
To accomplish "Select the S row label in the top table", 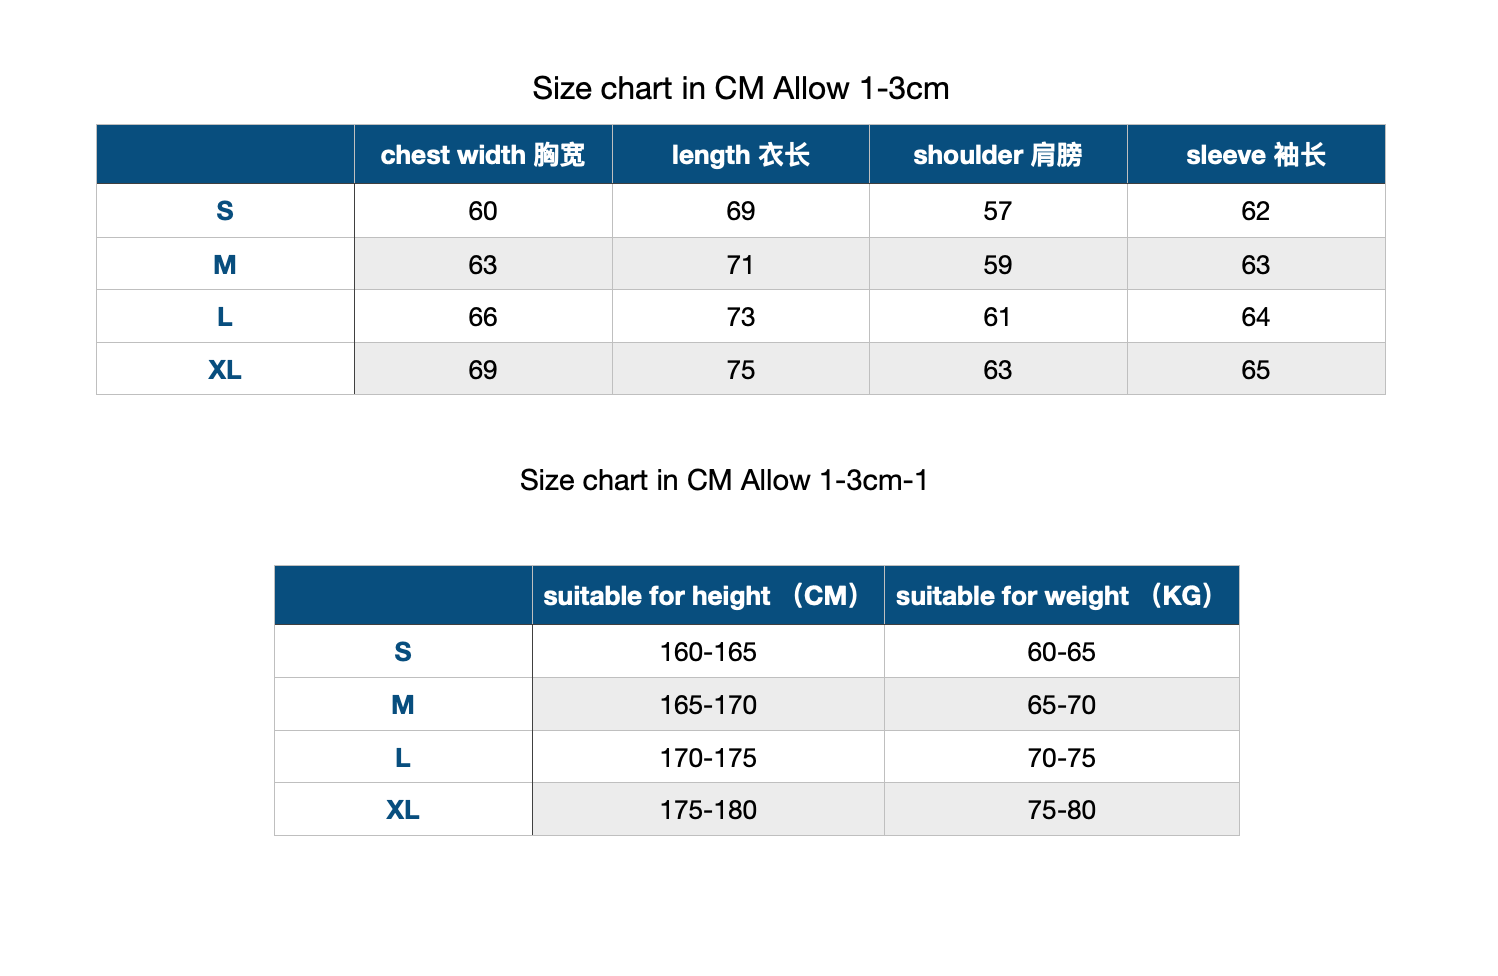I will 225,211.
